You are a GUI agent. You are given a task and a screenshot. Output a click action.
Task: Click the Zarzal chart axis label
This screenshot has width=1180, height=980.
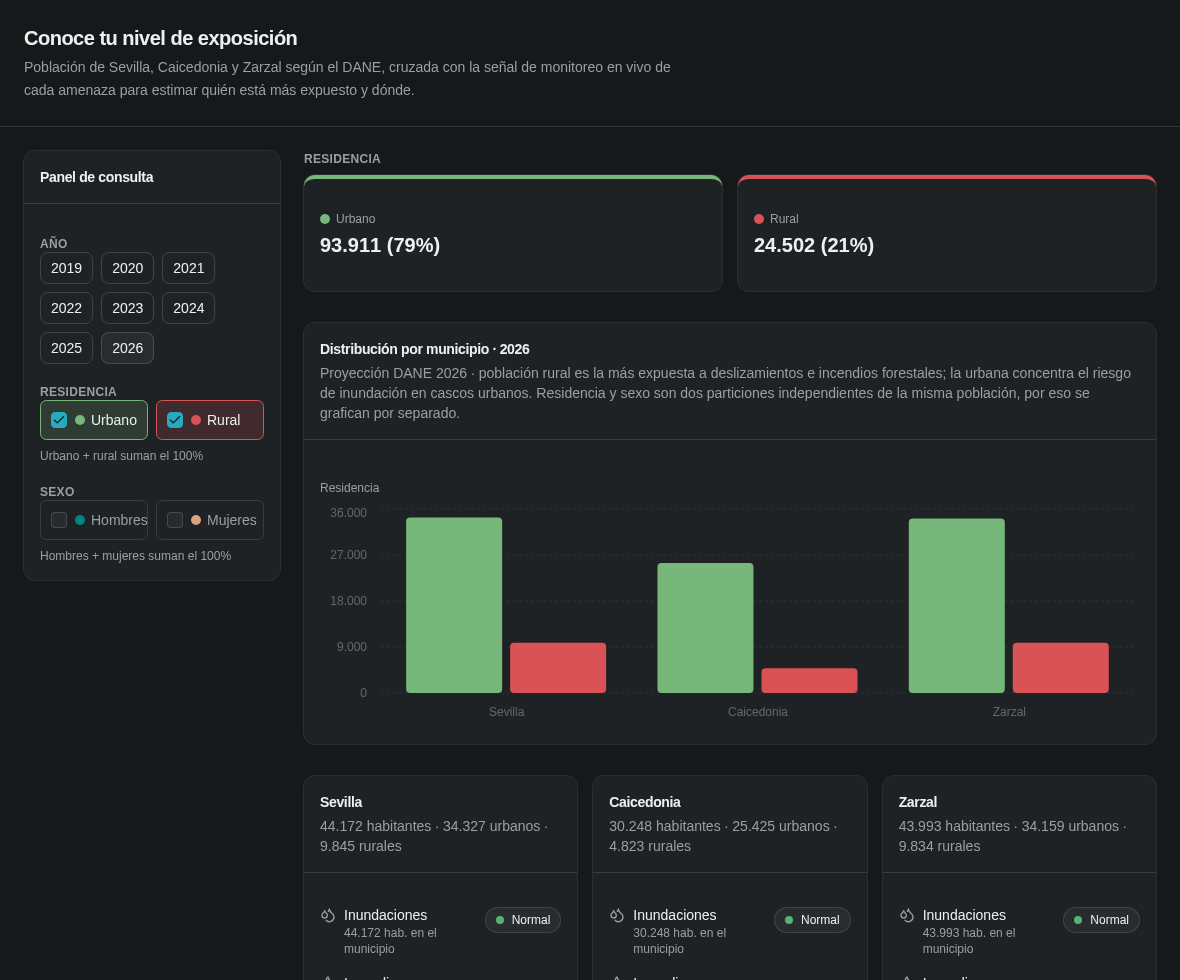[1009, 712]
